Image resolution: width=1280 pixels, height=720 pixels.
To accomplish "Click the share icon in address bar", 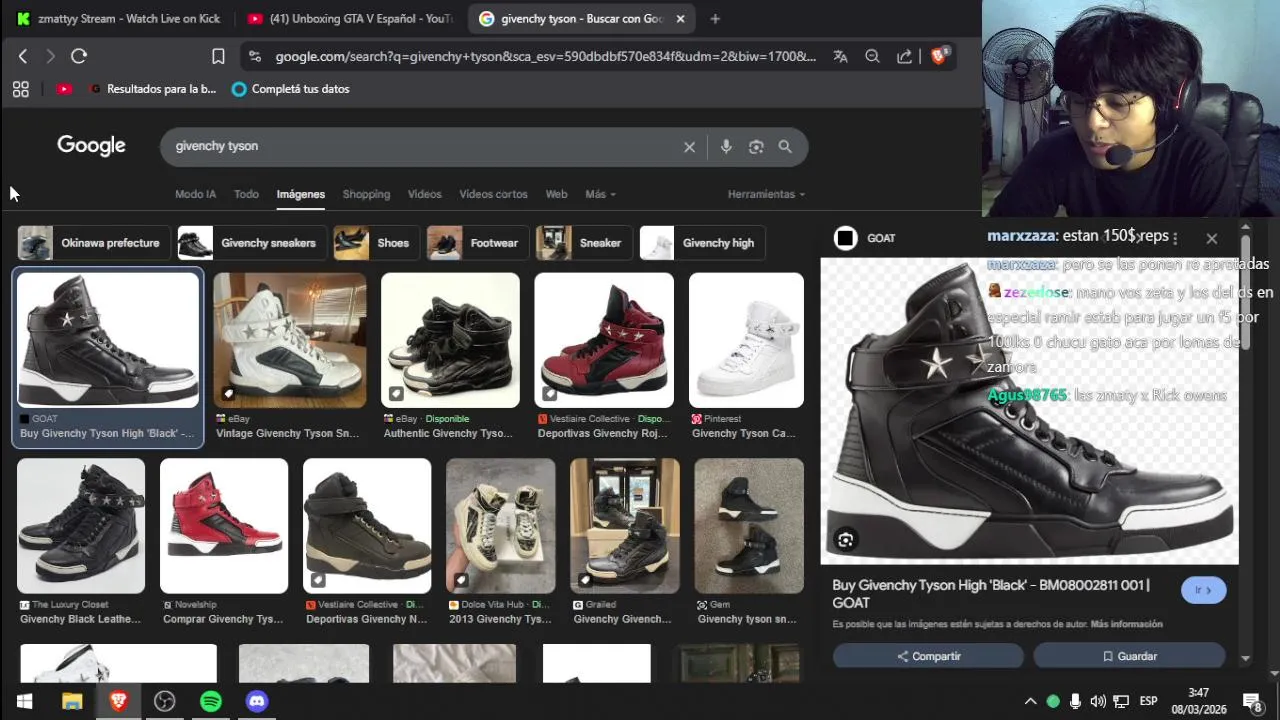I will [904, 57].
